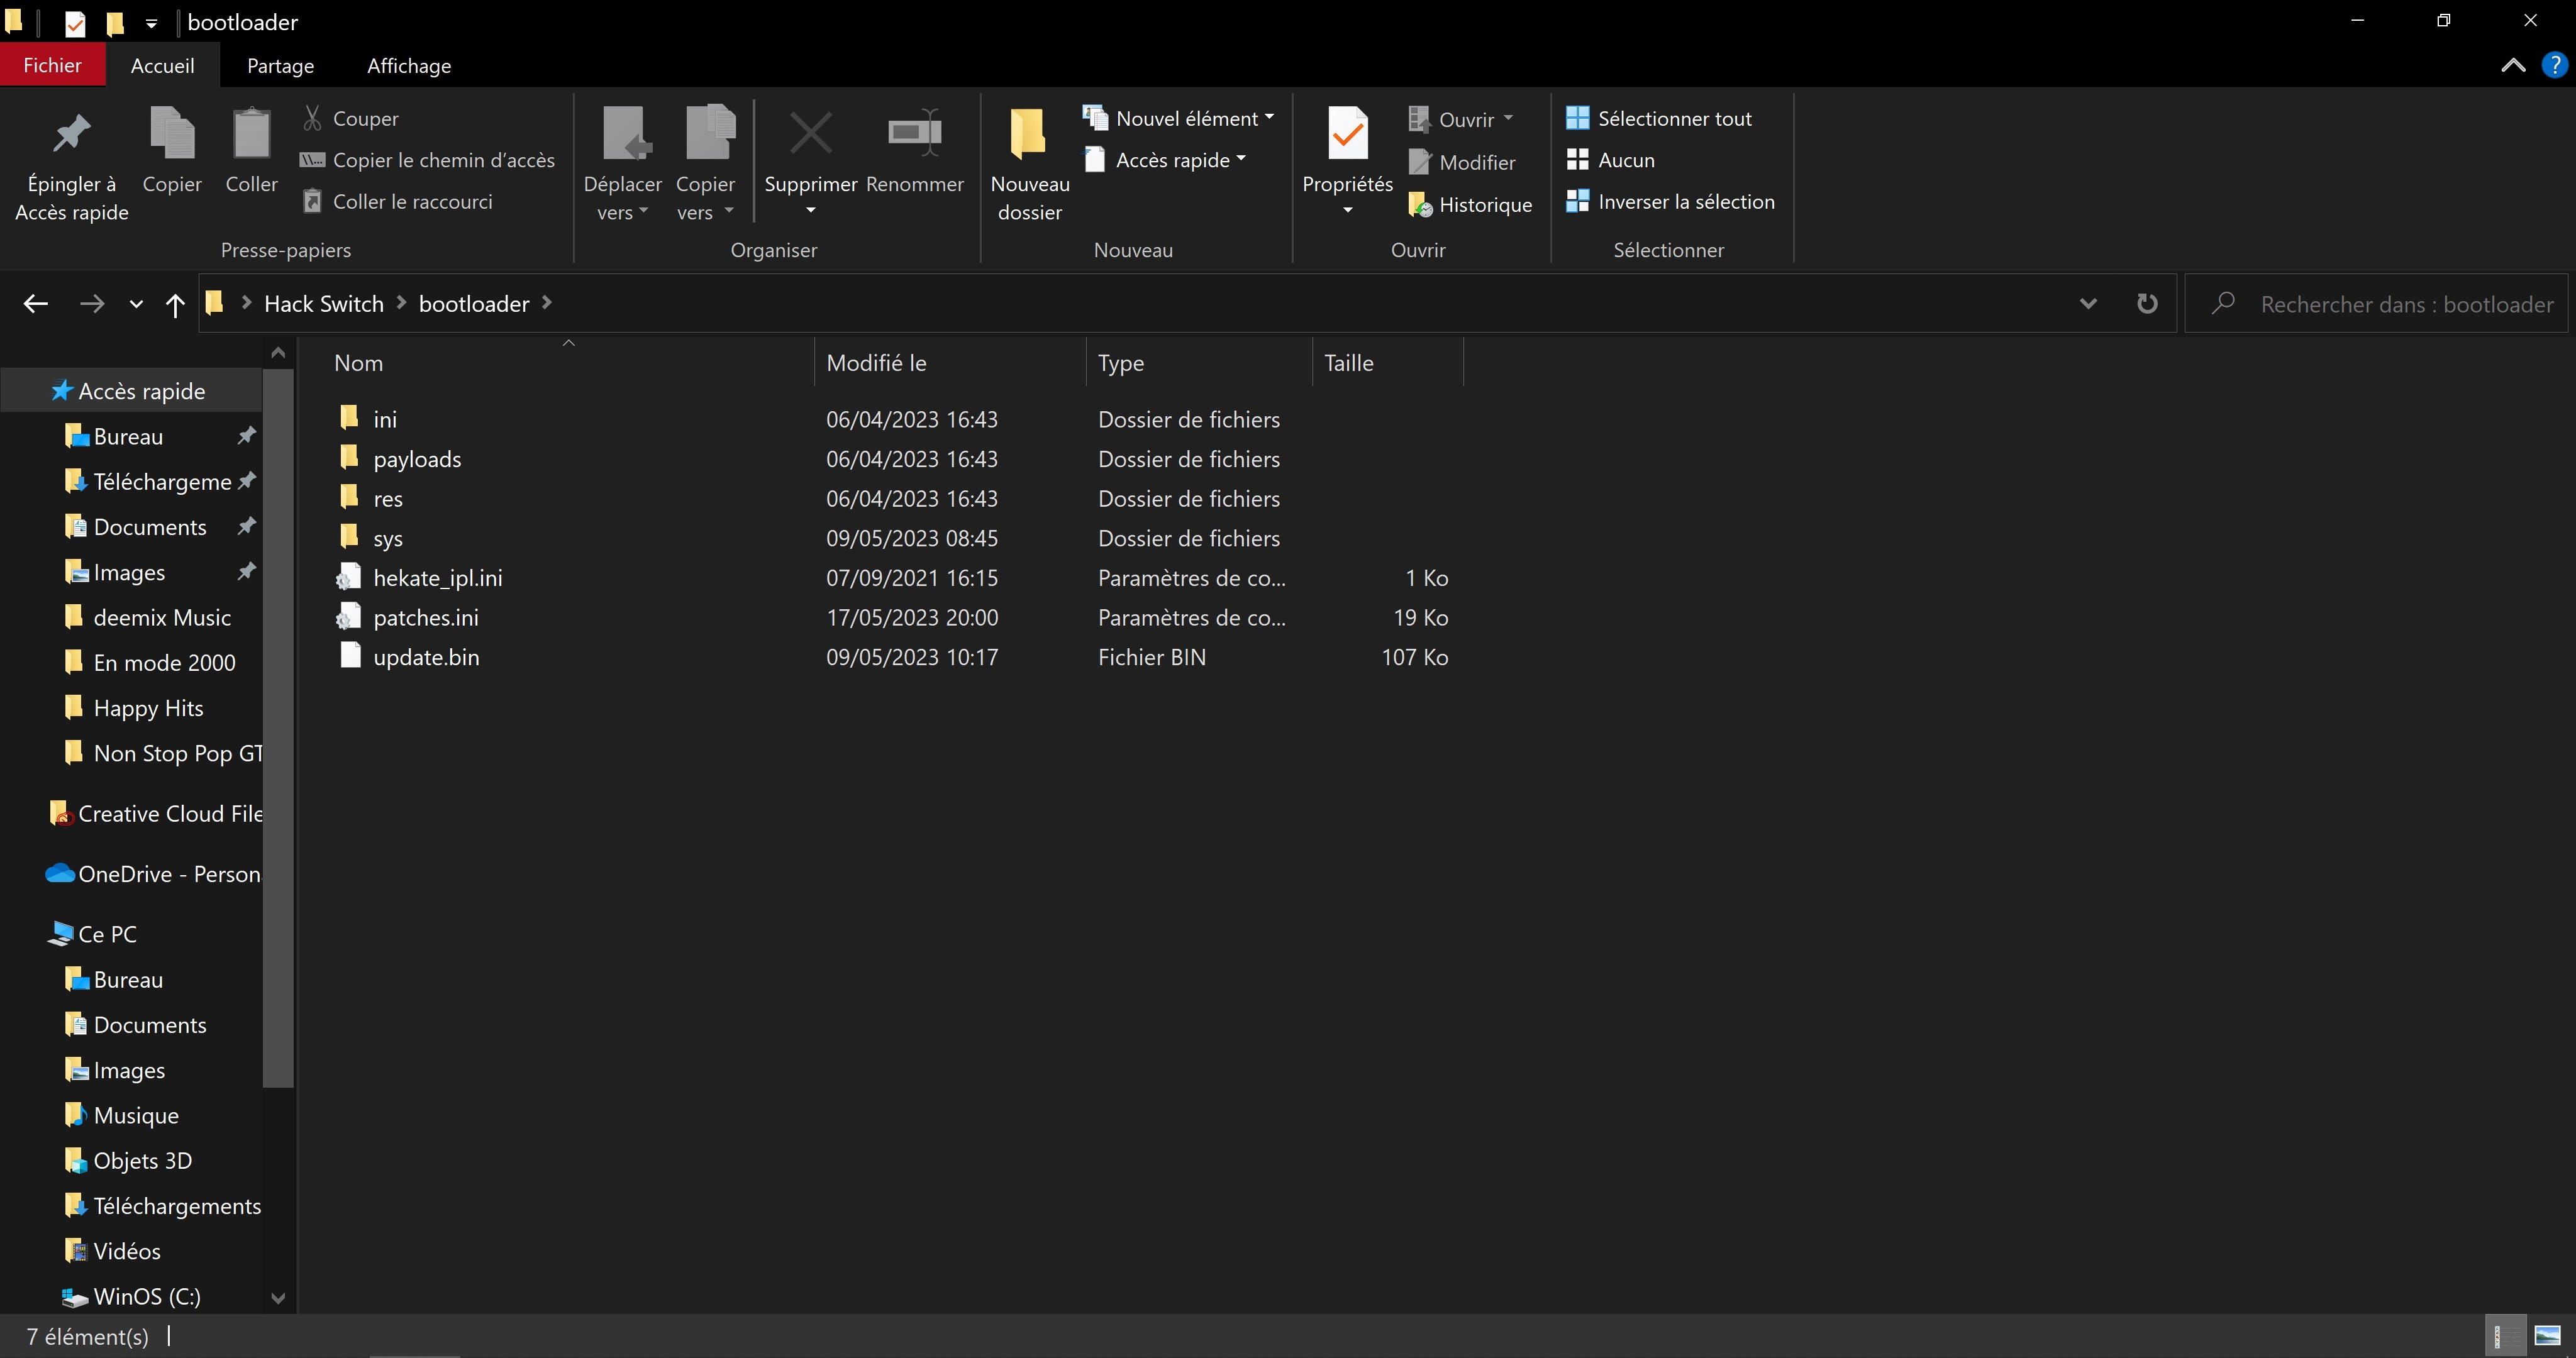Collapse the ribbon with the chevron arrow
The height and width of the screenshot is (1358, 2576).
click(2513, 66)
